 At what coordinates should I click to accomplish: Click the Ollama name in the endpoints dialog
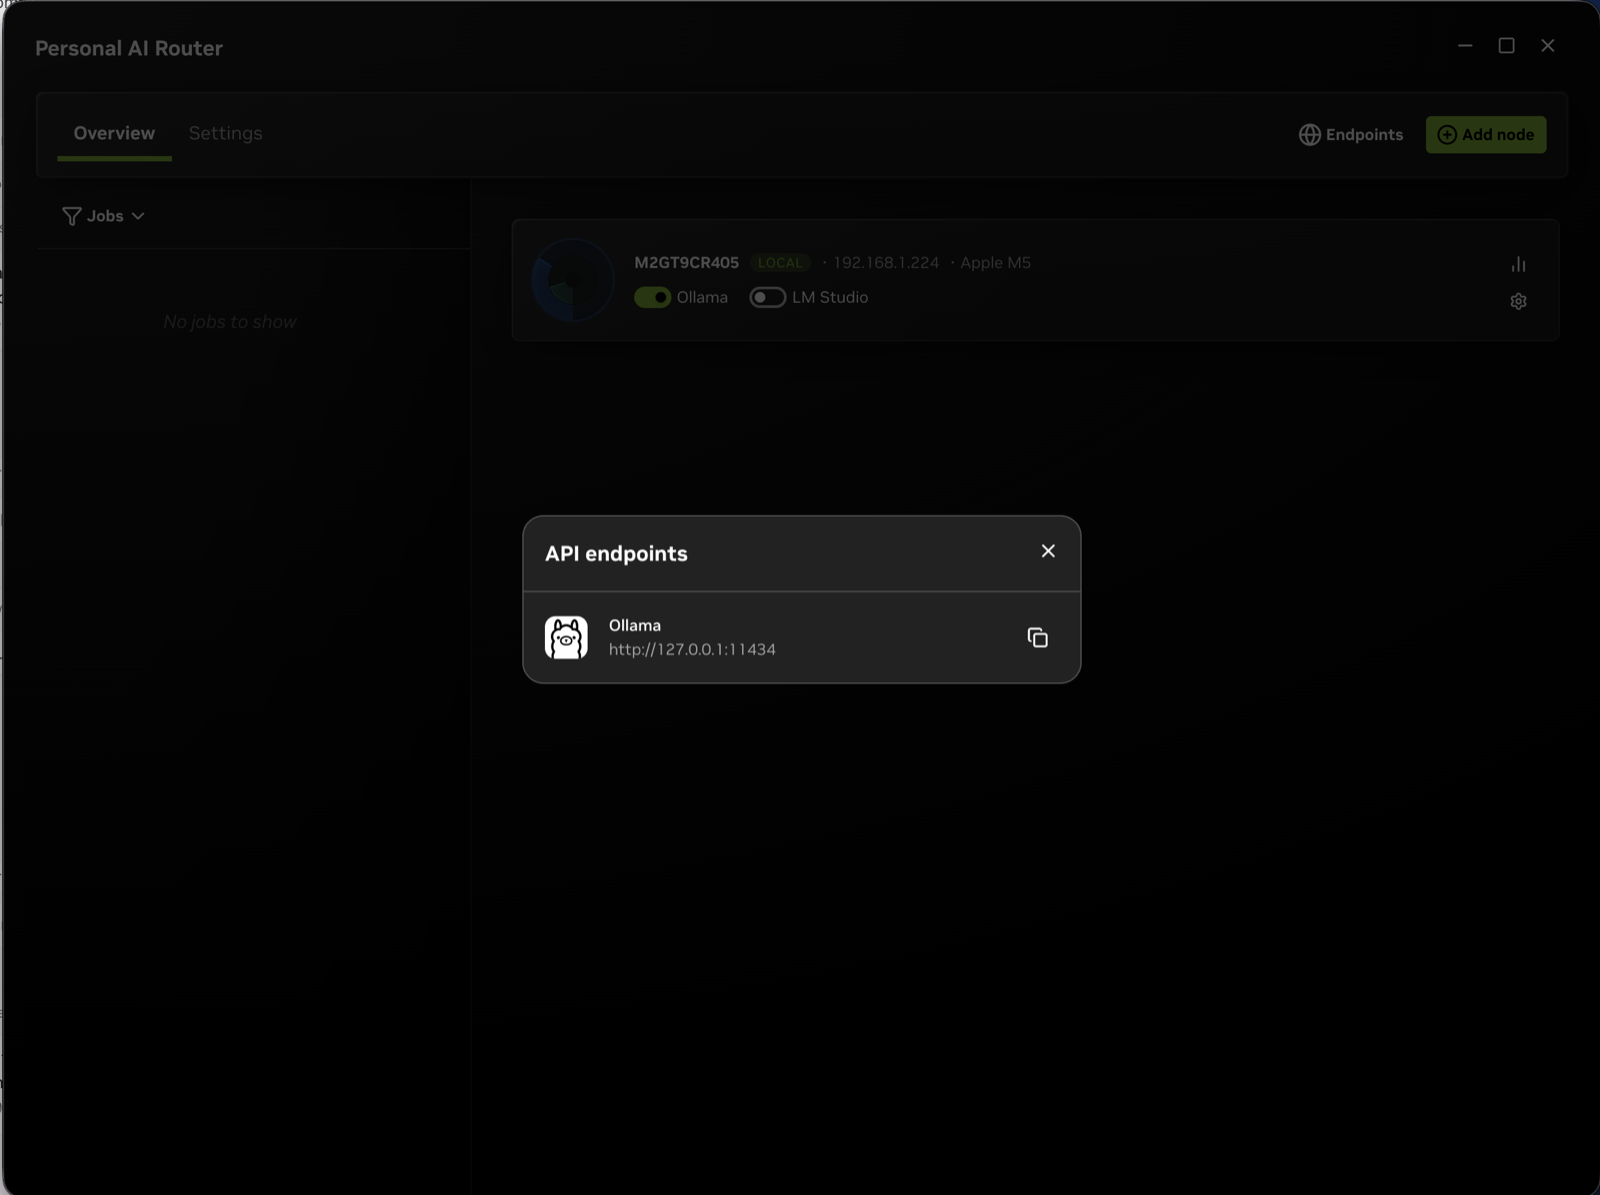point(635,625)
